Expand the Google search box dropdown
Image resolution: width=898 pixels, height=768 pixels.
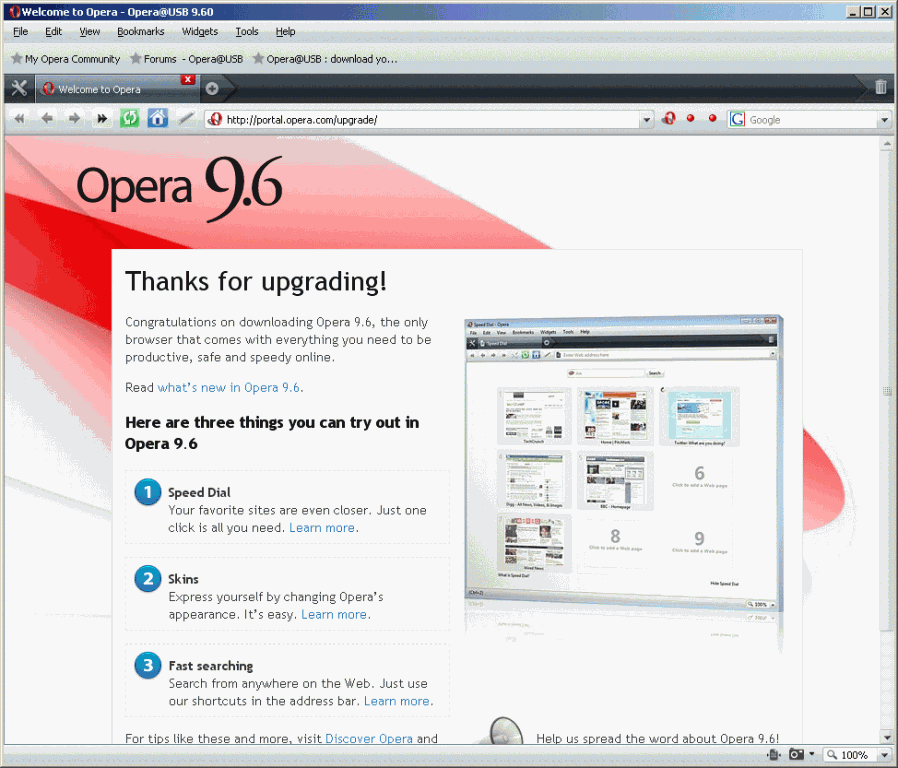(884, 120)
